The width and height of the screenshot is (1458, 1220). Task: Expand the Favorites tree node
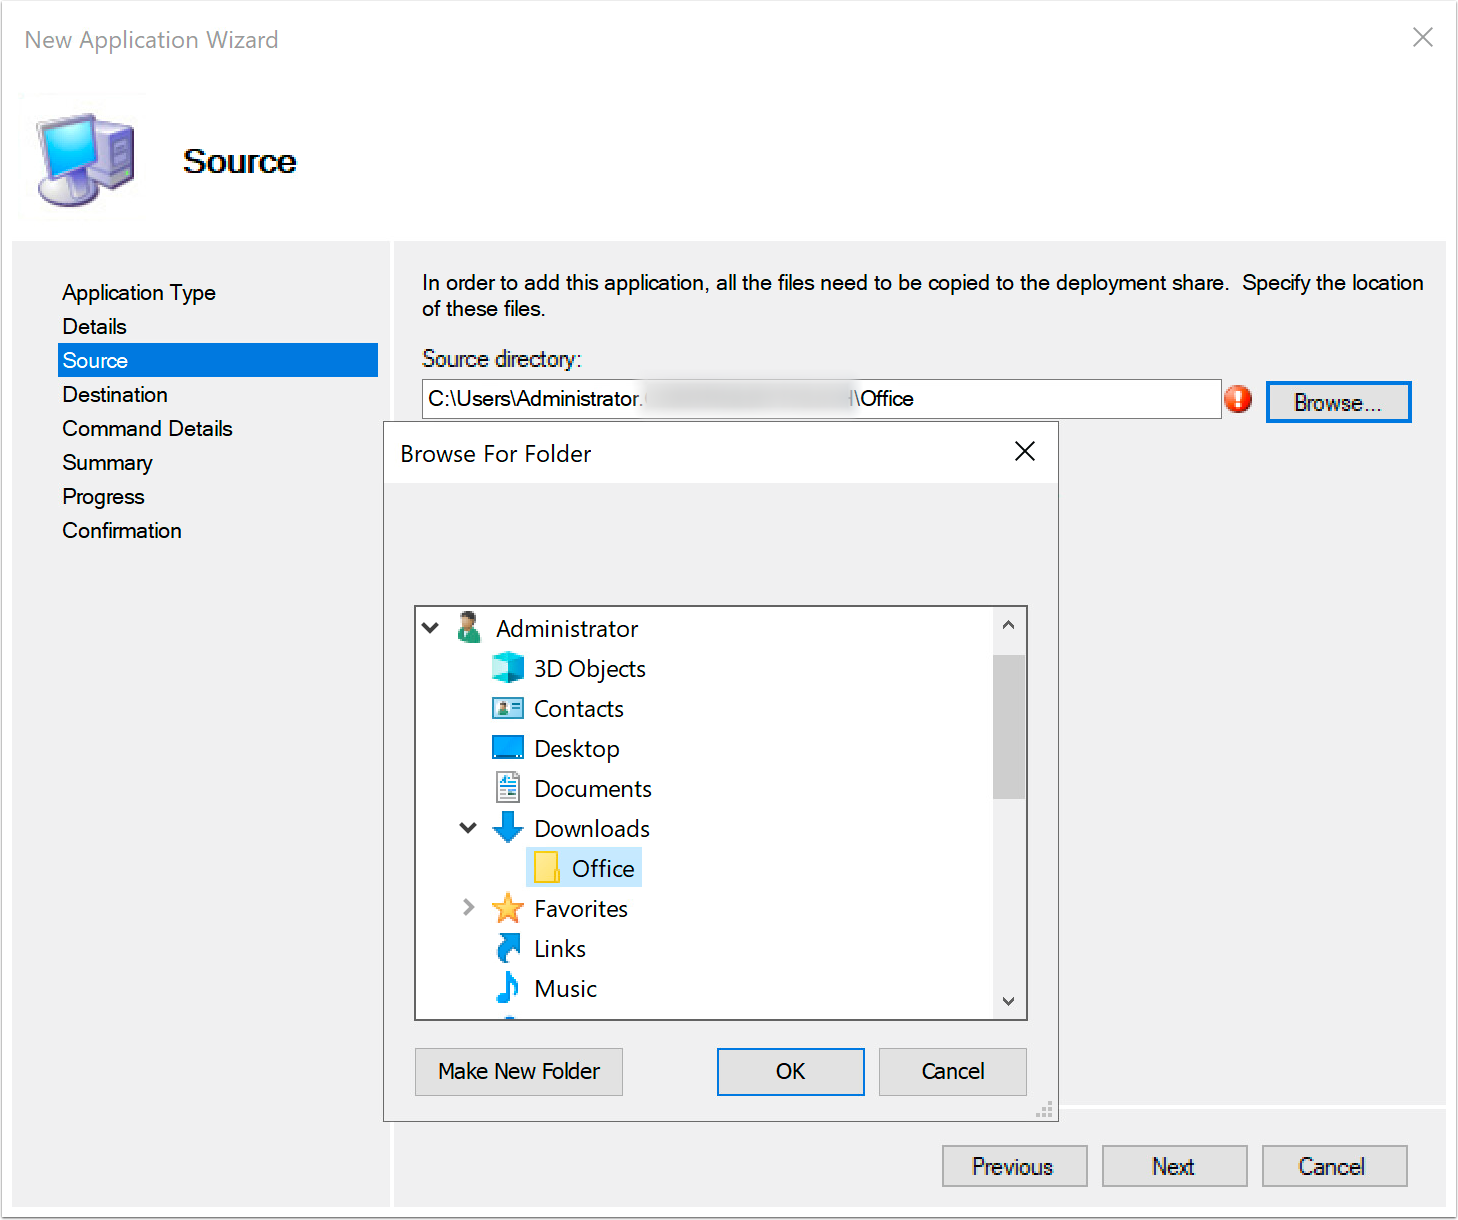point(469,907)
